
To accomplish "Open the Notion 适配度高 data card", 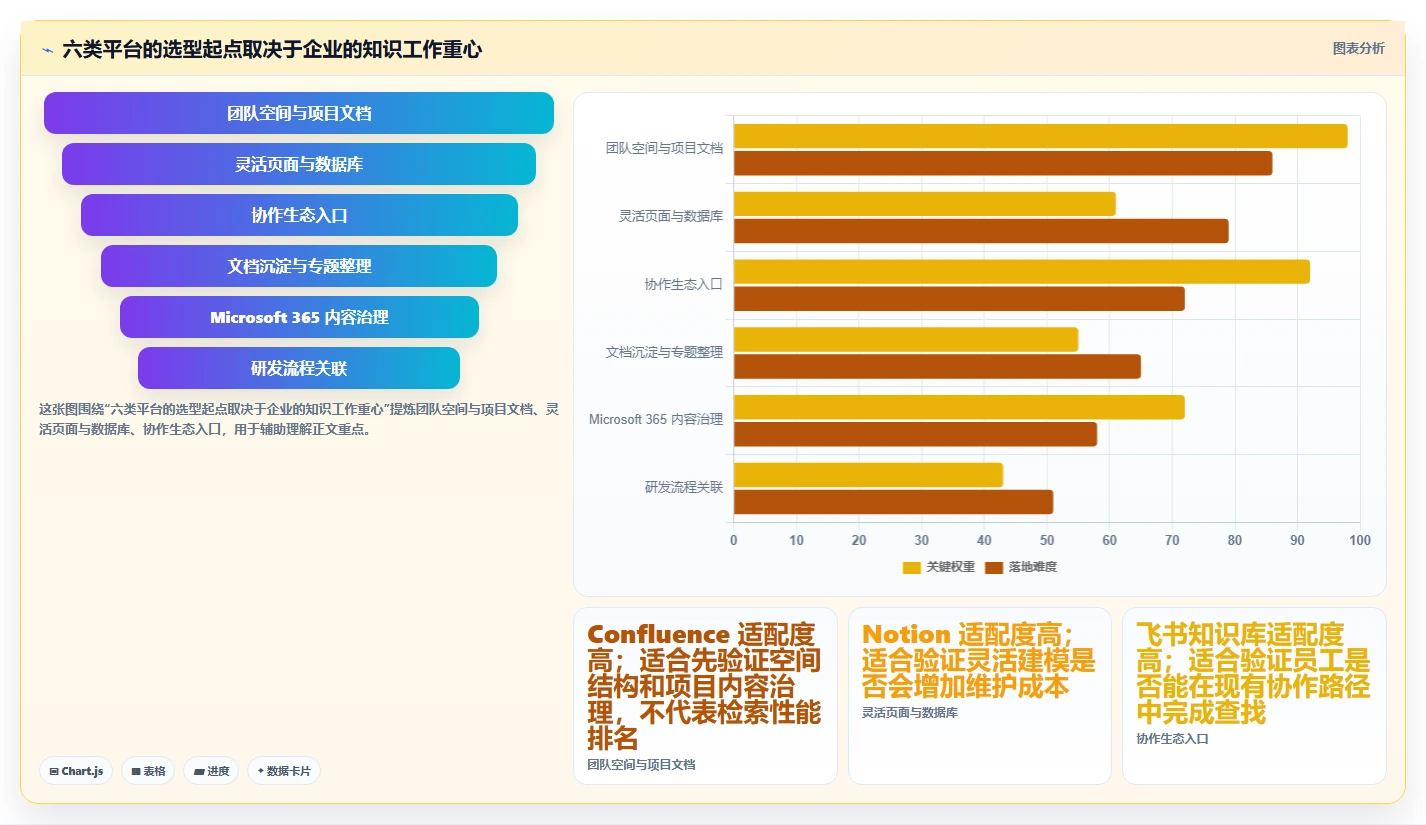I will click(x=979, y=696).
